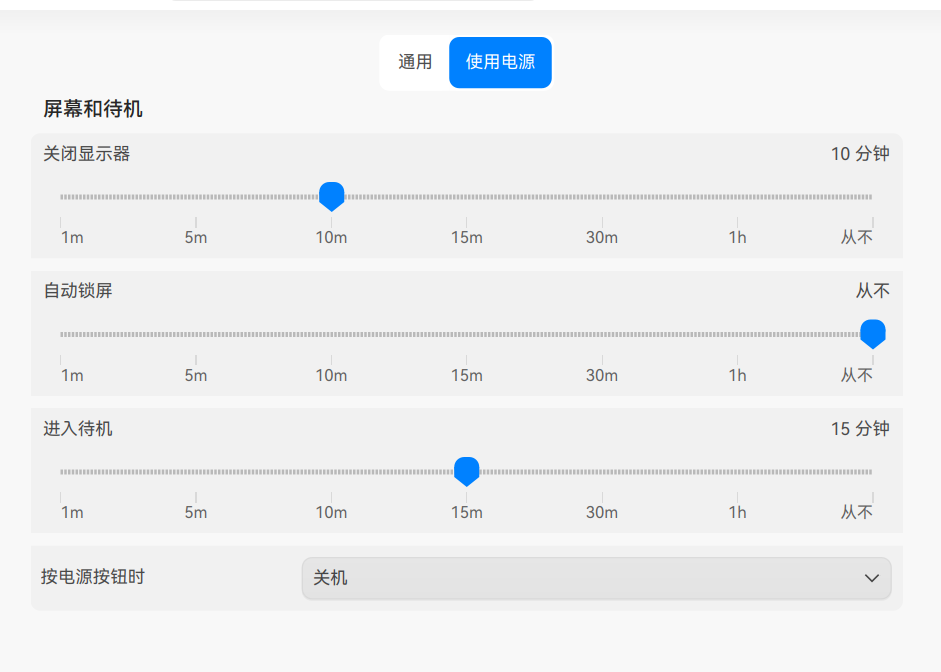
Task: Click the 1h tick label under 关闭显示器
Action: 738,238
